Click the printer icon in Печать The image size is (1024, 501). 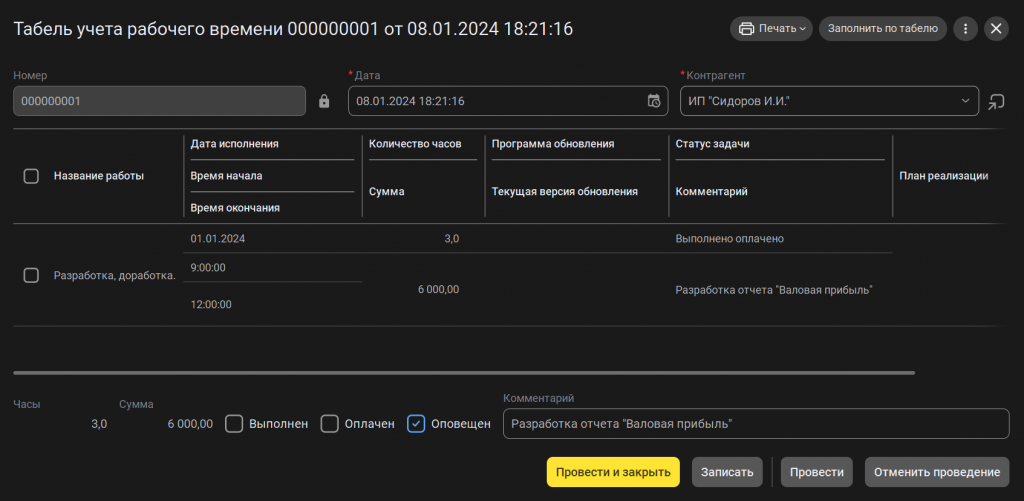(x=746, y=29)
